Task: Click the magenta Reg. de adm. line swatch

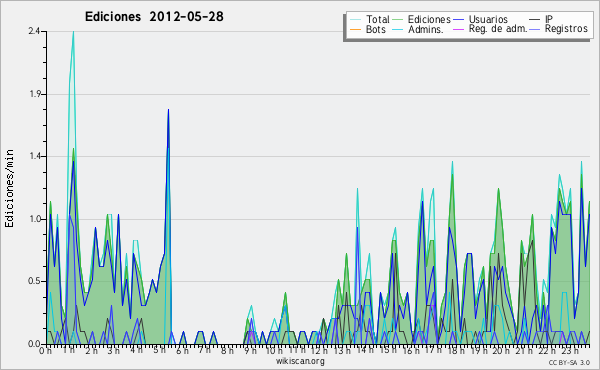Action: pos(459,29)
